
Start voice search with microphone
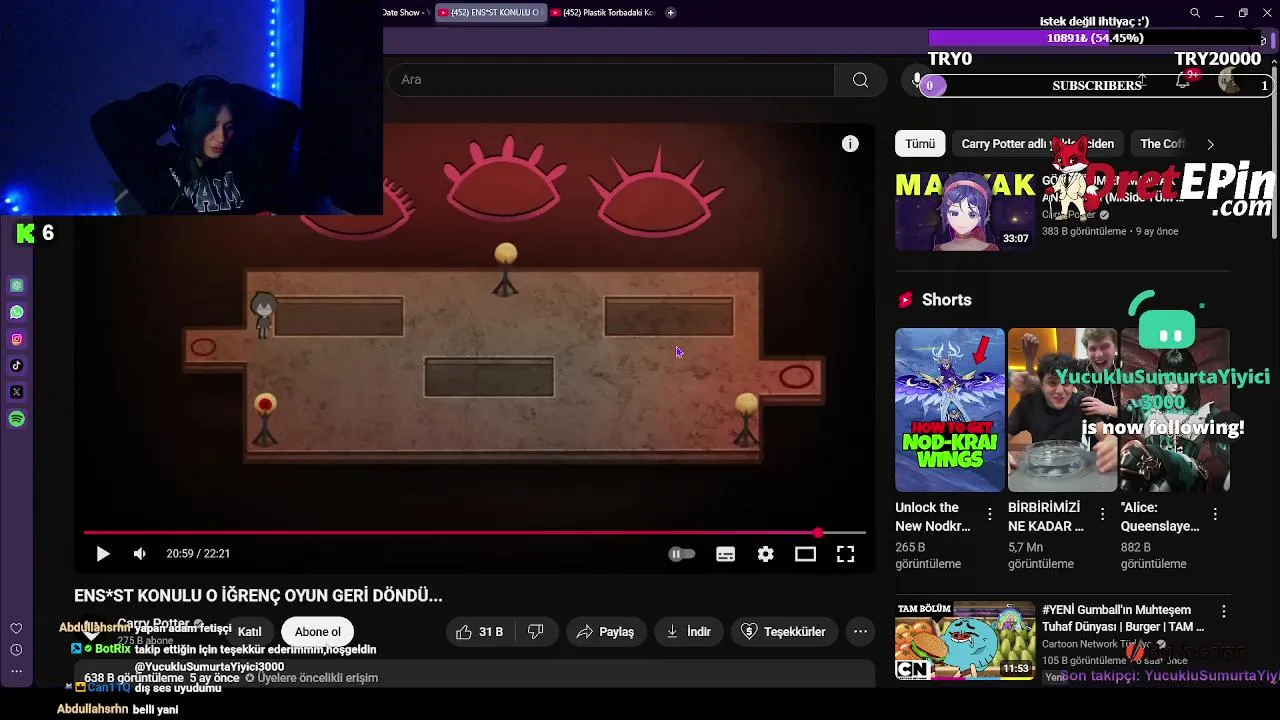(x=916, y=80)
